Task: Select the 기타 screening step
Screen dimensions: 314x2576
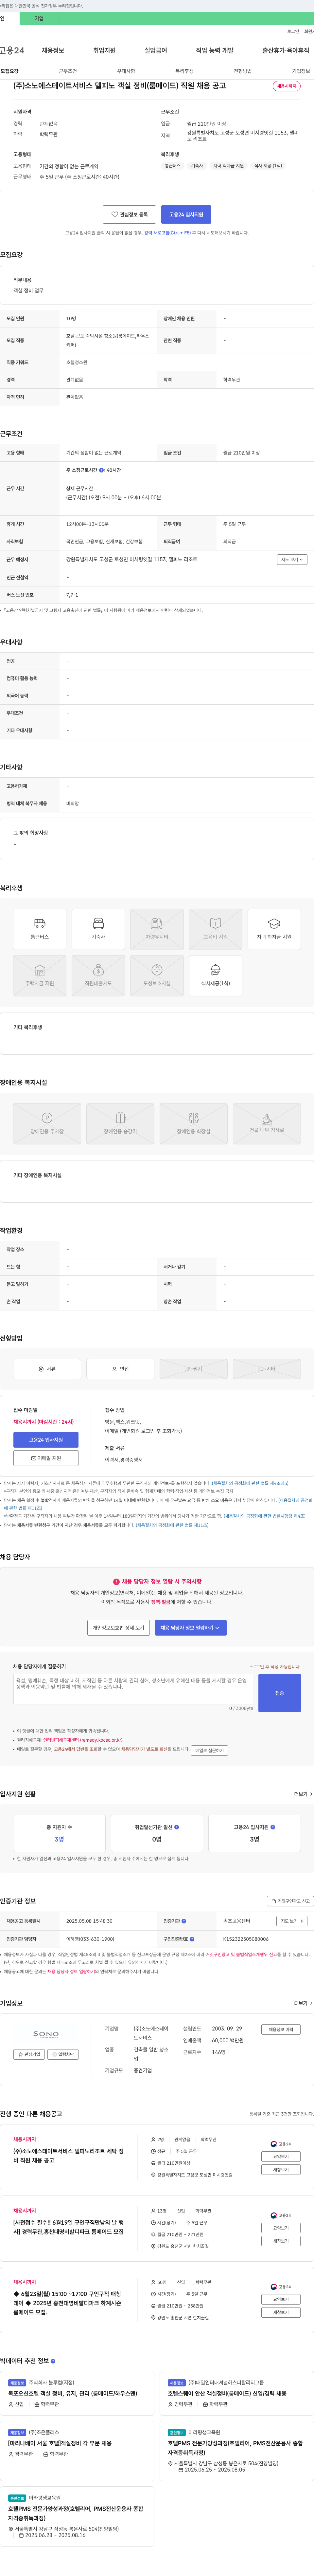Action: coord(267,1369)
